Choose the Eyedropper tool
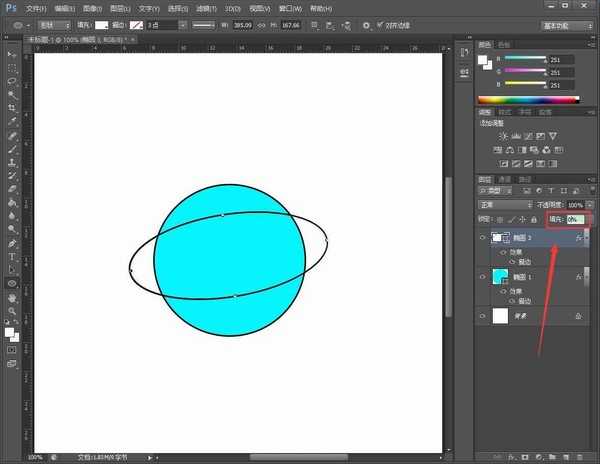This screenshot has height=464, width=600. (x=12, y=121)
